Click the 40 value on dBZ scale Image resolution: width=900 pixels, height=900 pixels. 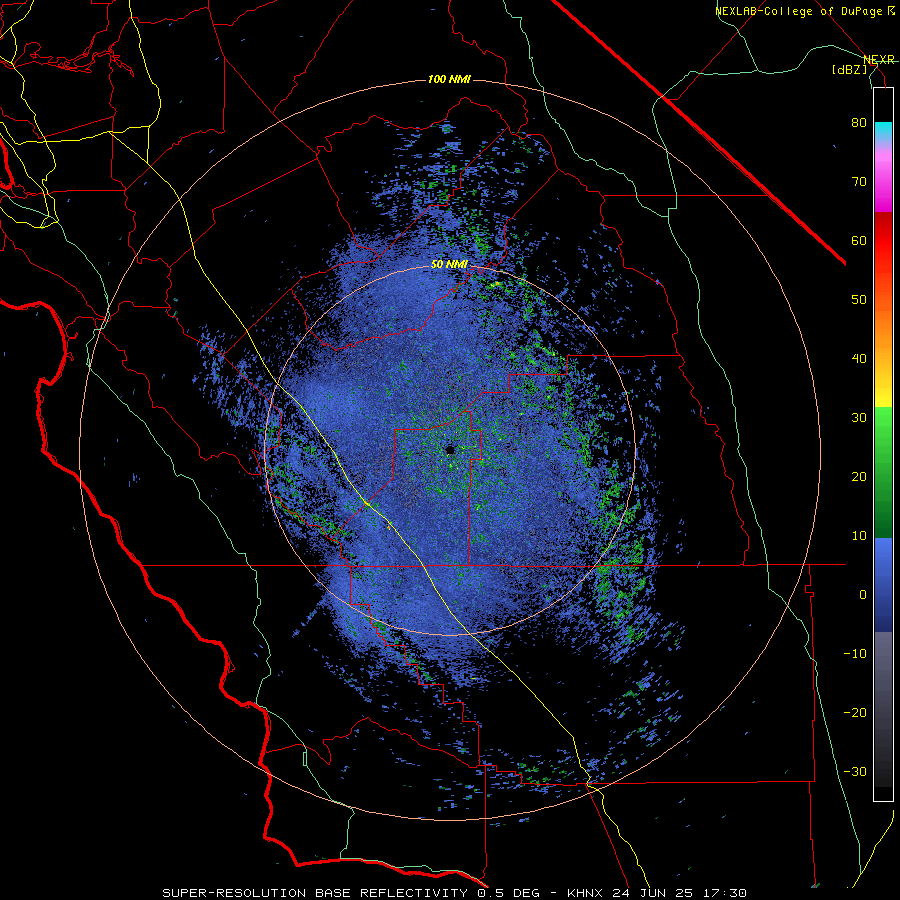click(x=859, y=358)
